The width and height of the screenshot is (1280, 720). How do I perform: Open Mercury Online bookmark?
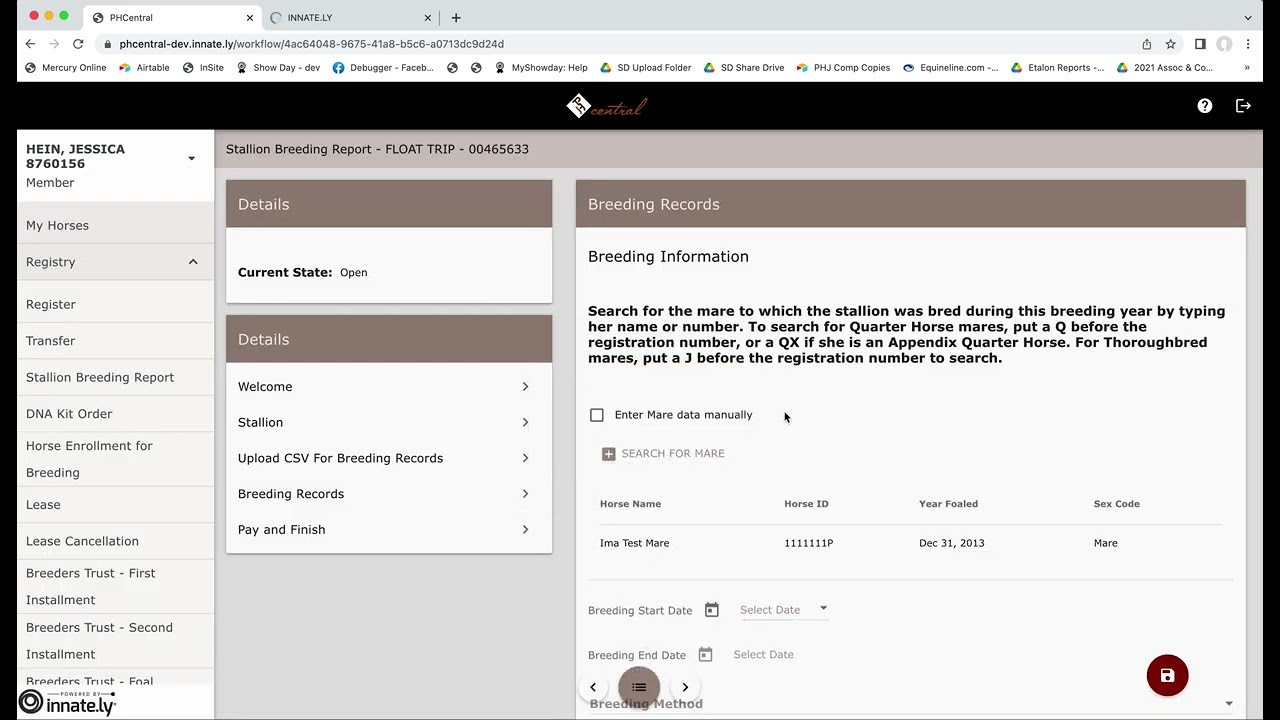point(65,68)
